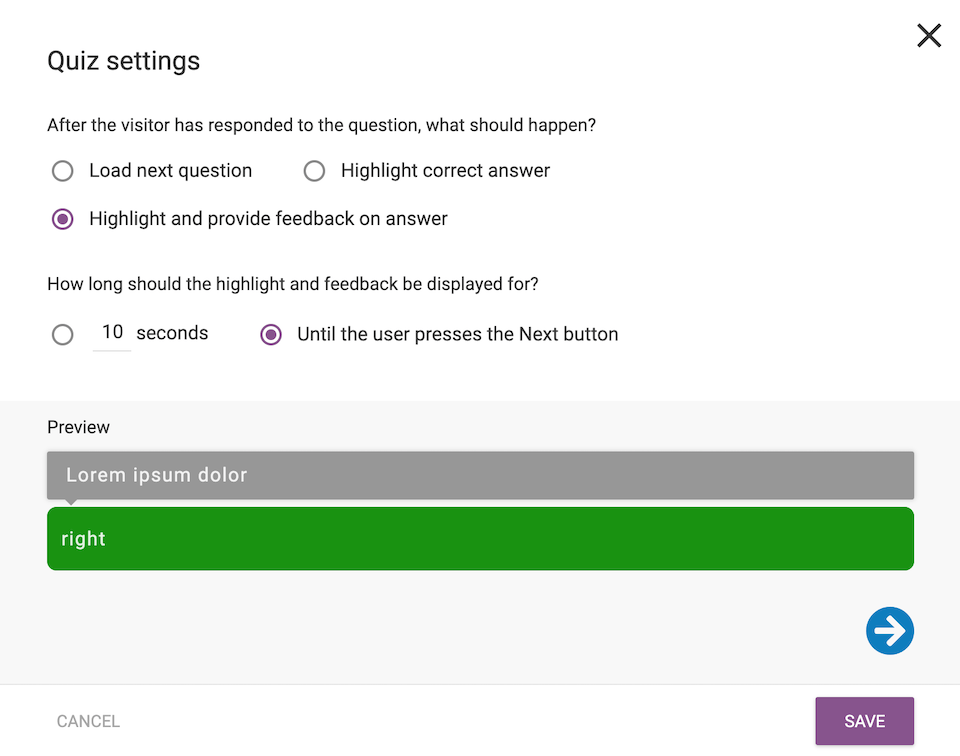Click the "Preview" section label

click(x=78, y=427)
